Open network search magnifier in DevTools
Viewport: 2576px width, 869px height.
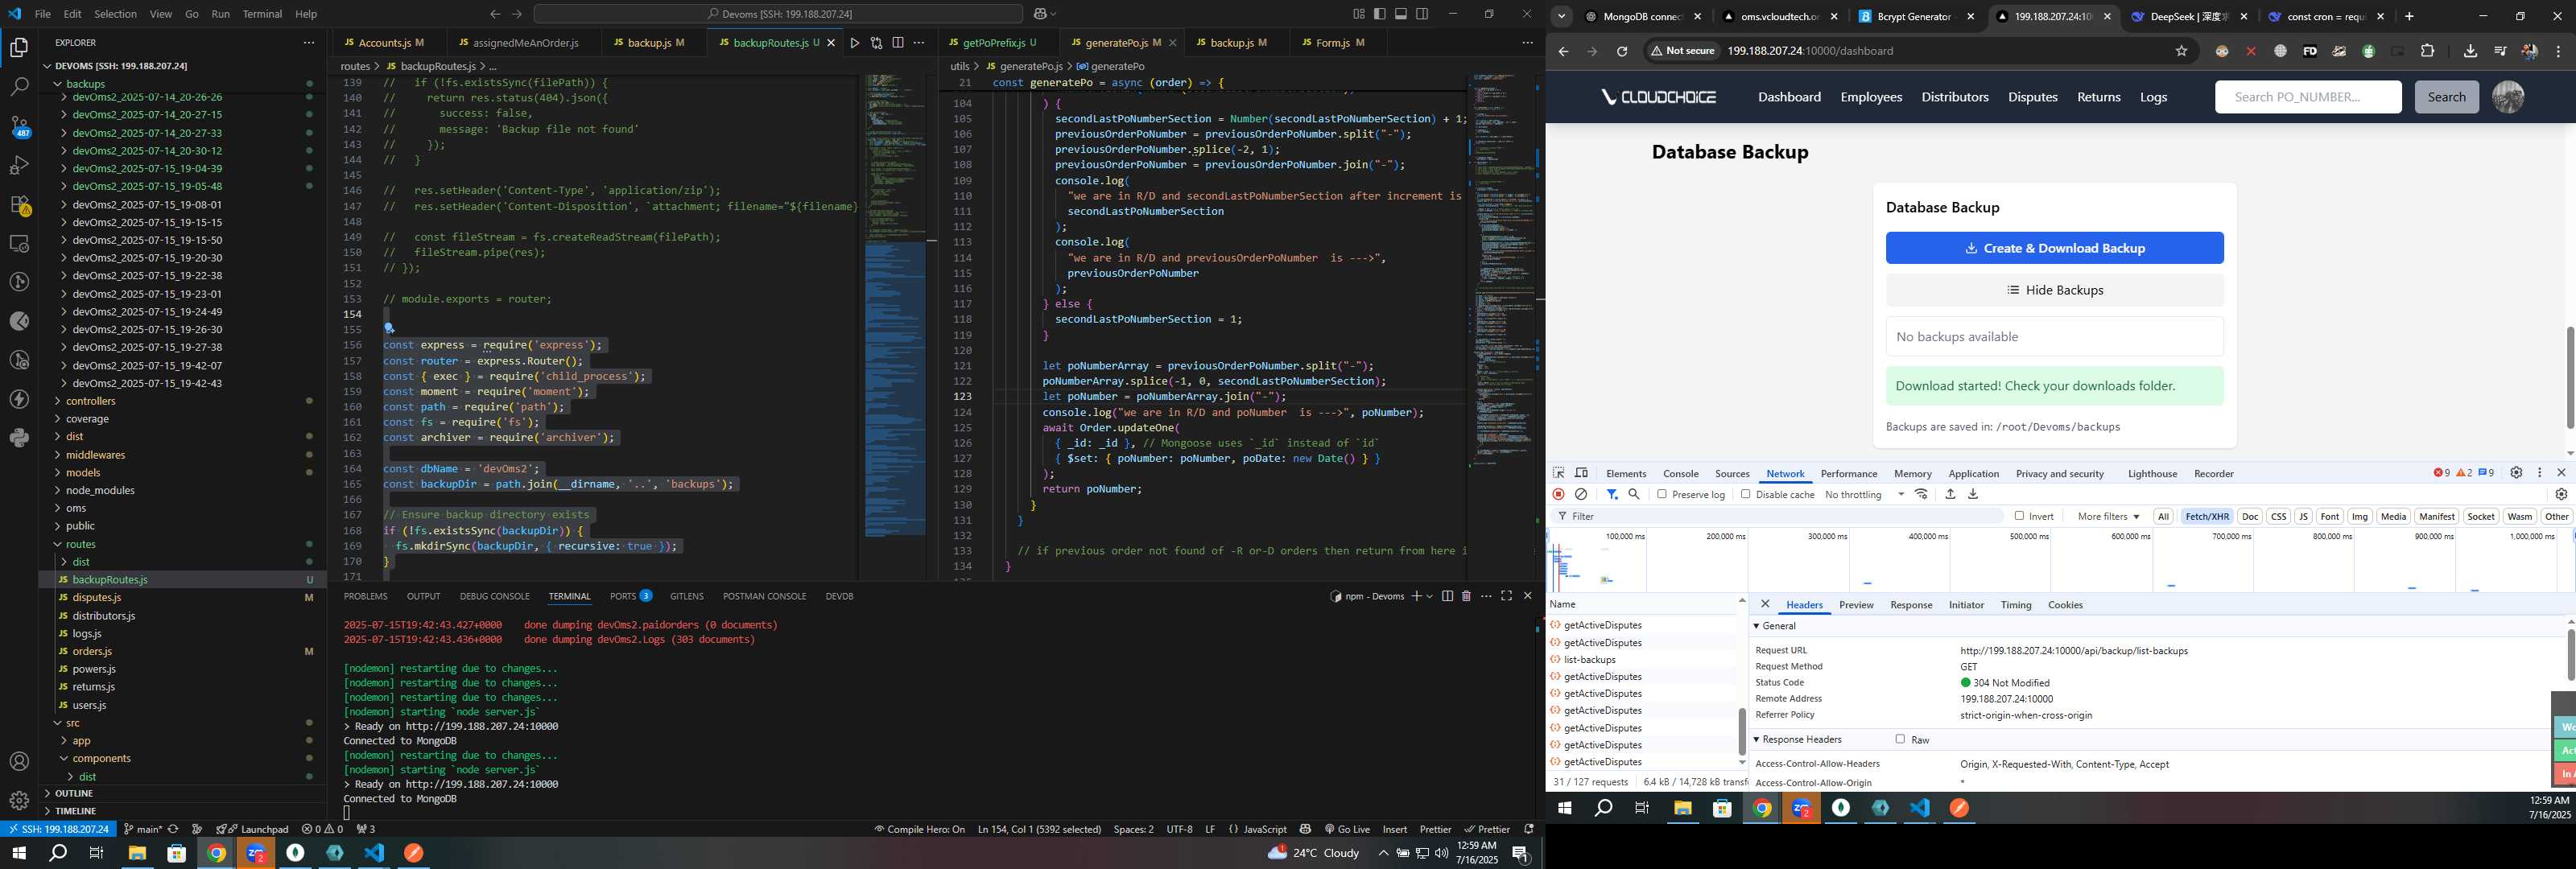(1634, 494)
